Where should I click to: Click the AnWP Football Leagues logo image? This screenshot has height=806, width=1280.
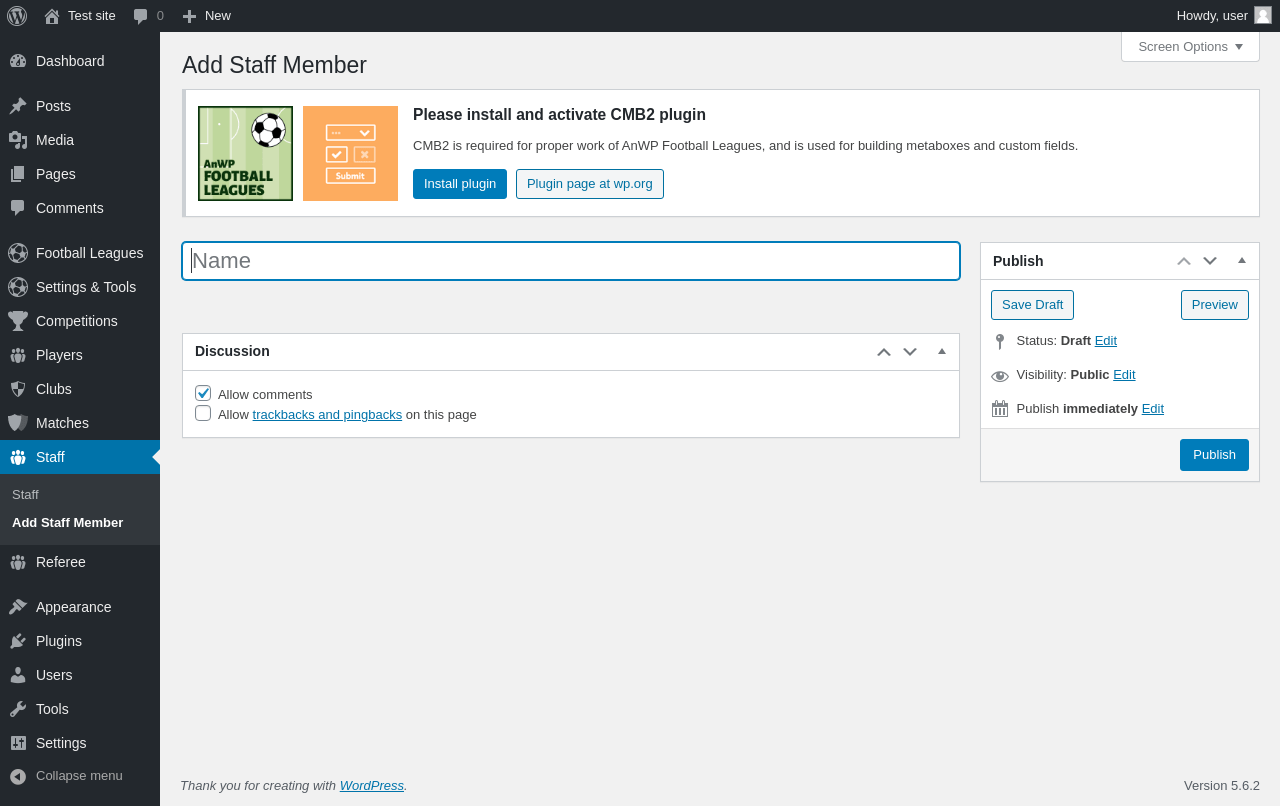[x=245, y=153]
